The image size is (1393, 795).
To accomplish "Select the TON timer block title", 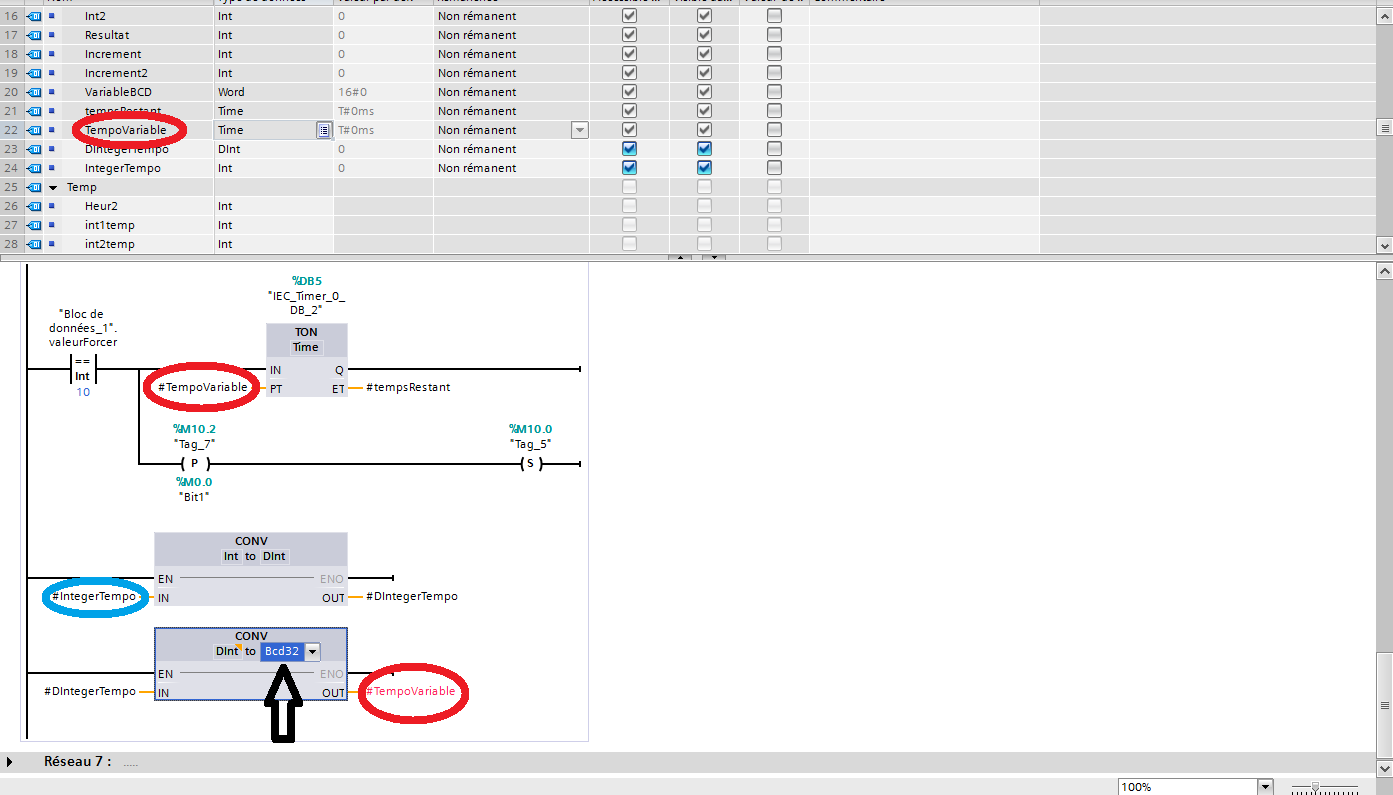I will click(x=306, y=332).
